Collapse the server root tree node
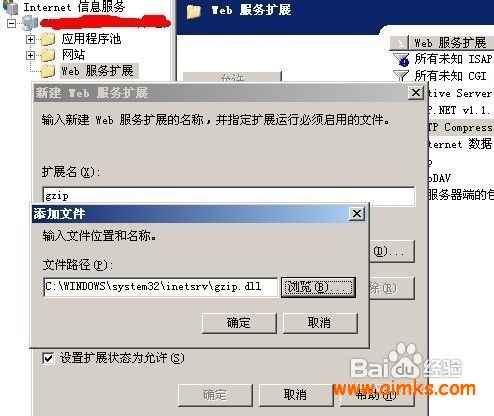 [x=11, y=23]
